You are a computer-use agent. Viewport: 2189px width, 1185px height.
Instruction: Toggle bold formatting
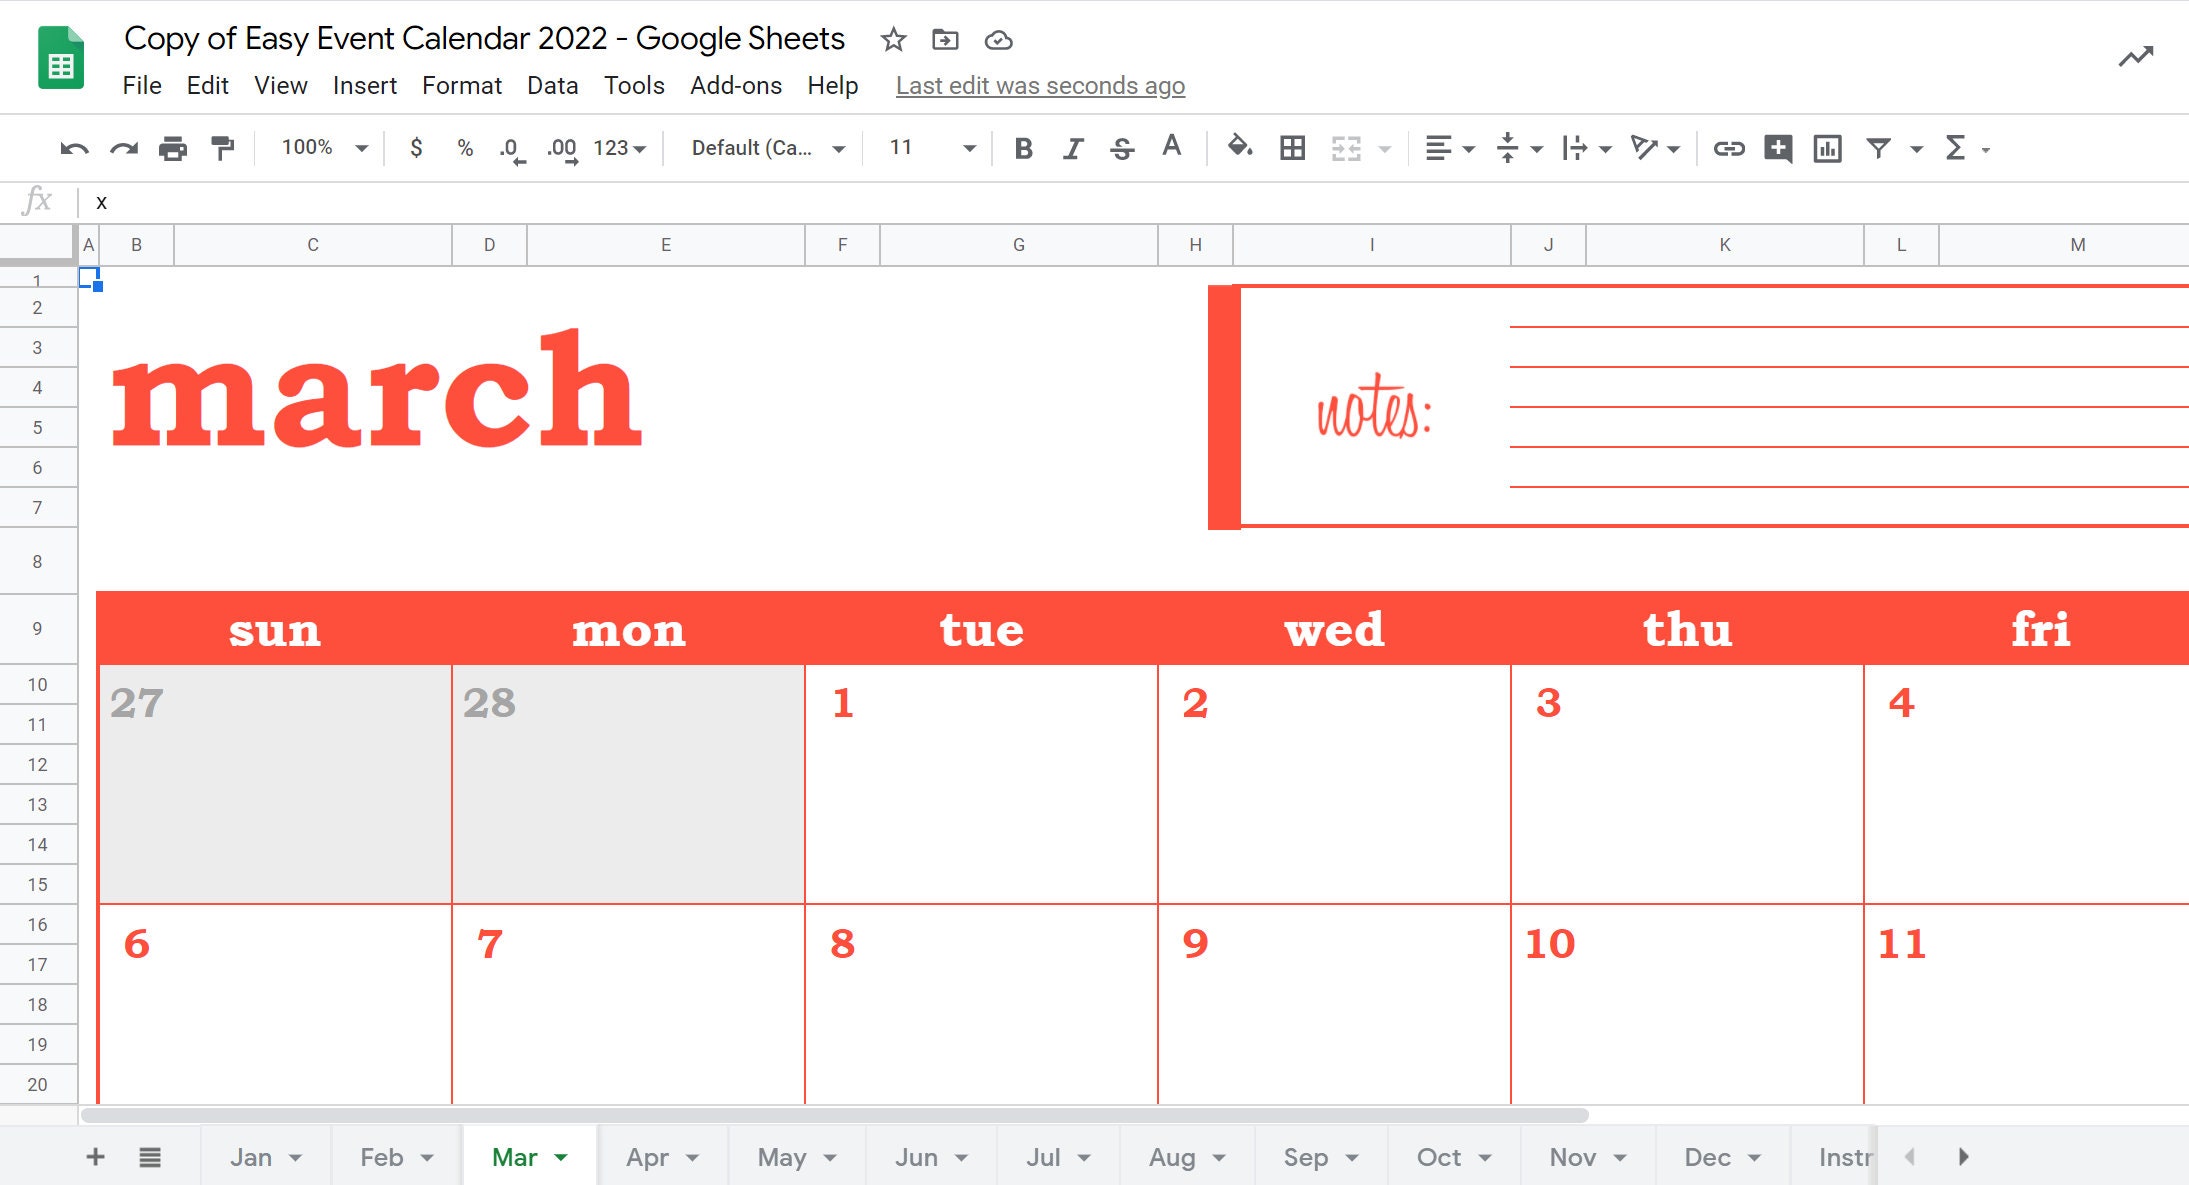pyautogui.click(x=1023, y=149)
